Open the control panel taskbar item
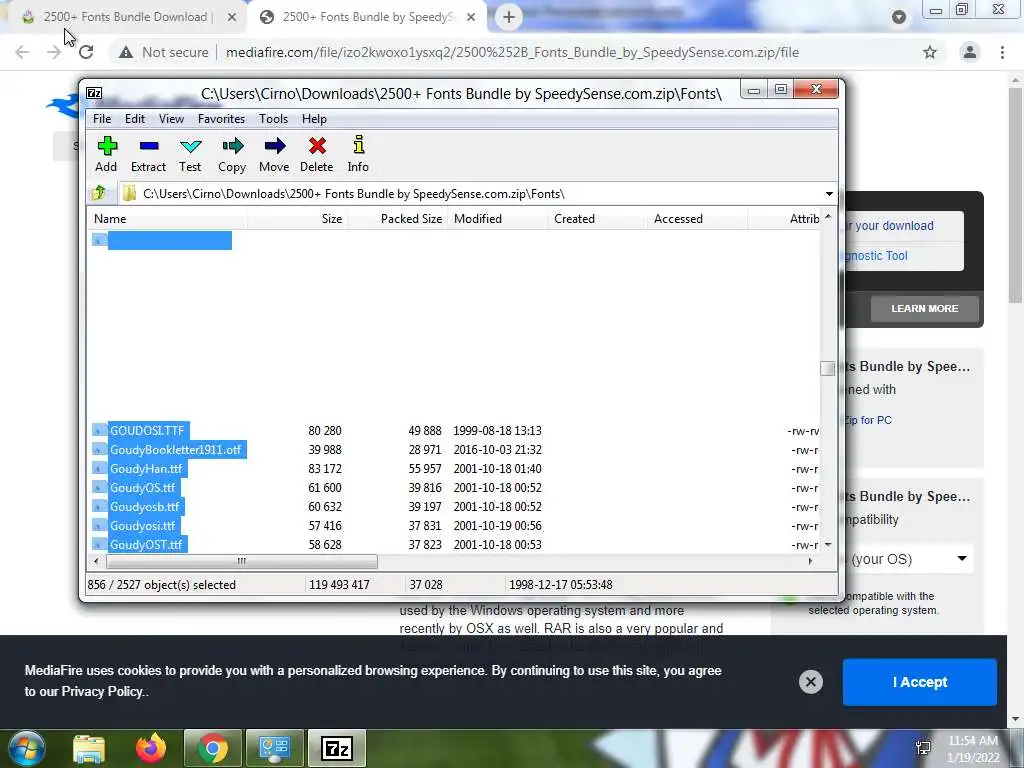This screenshot has width=1024, height=768. point(275,748)
